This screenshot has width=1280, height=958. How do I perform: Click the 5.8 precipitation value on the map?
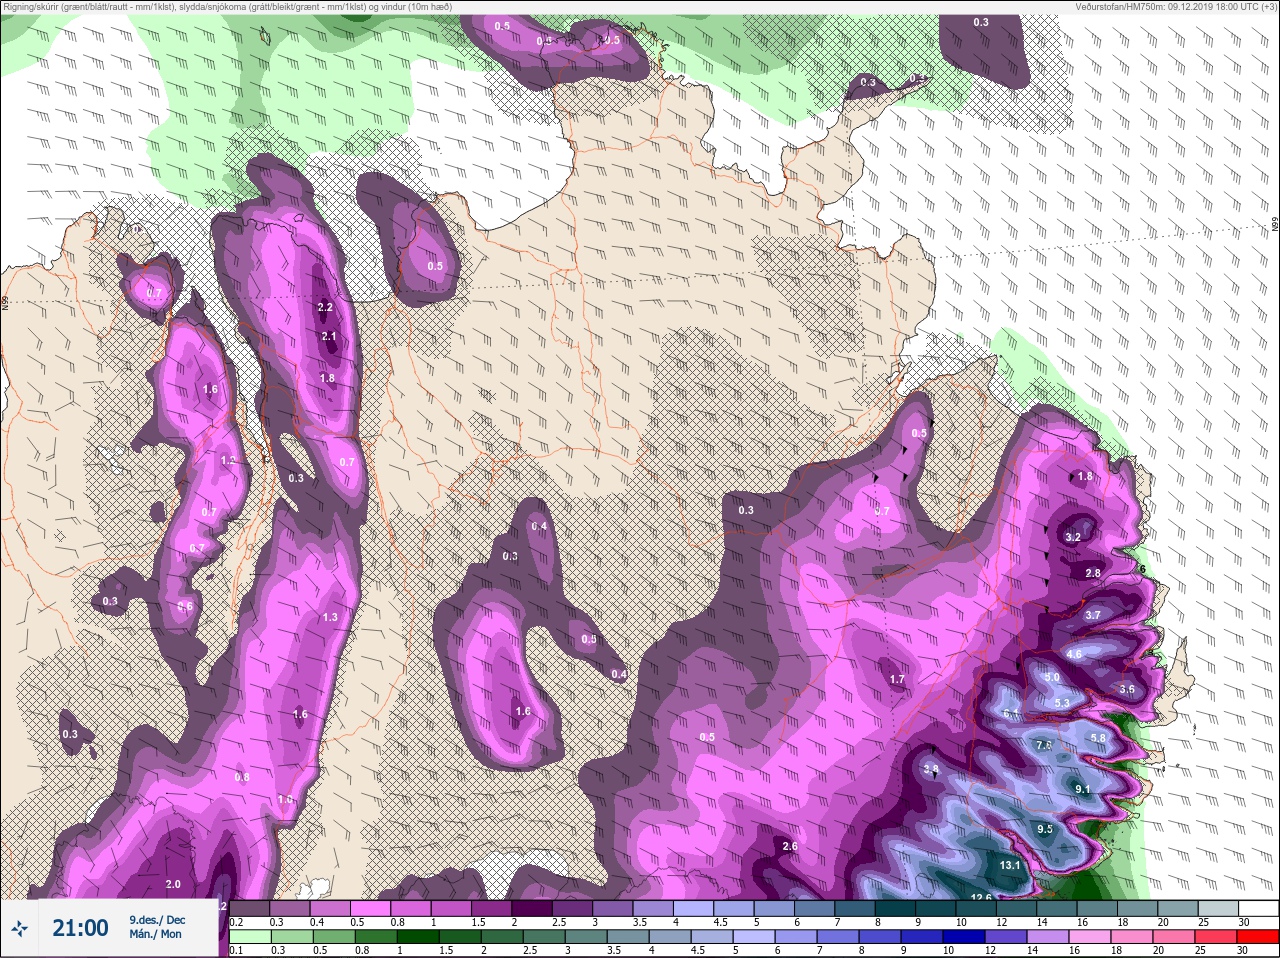[x=1098, y=738]
